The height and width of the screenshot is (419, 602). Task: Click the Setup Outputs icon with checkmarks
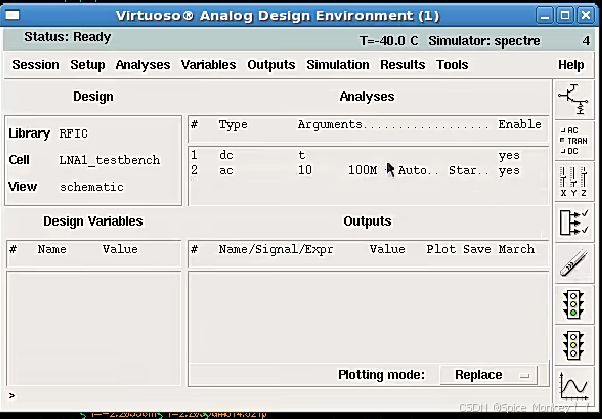pyautogui.click(x=573, y=222)
